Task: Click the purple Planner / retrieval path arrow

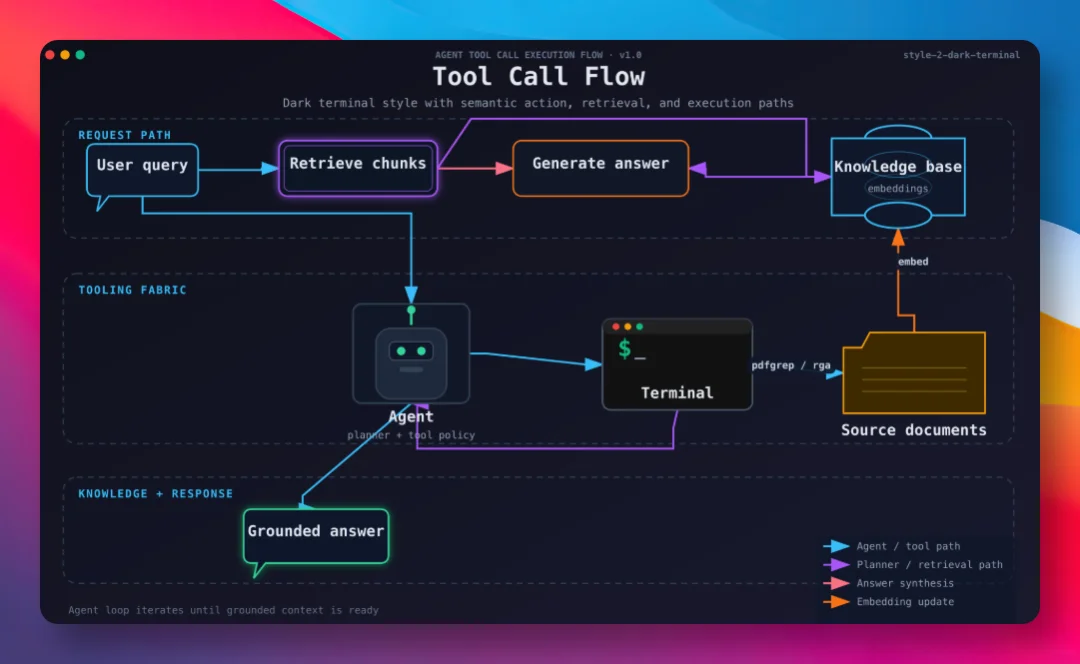Action: pos(836,565)
